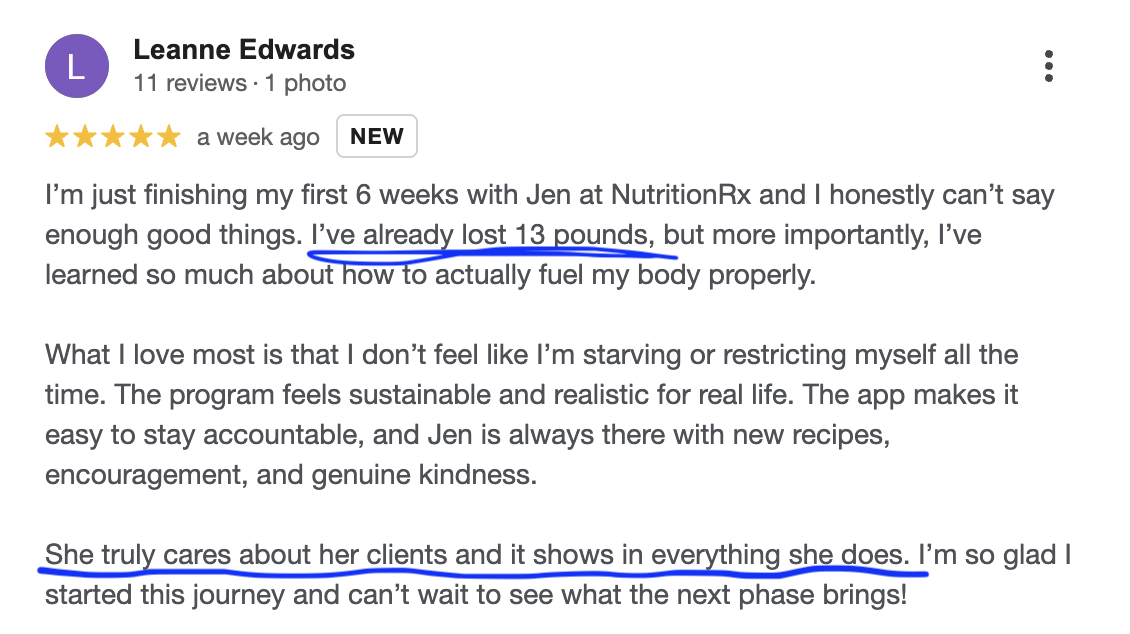Click the line "learned so much about how"
The width and height of the screenshot is (1130, 634).
[430, 275]
